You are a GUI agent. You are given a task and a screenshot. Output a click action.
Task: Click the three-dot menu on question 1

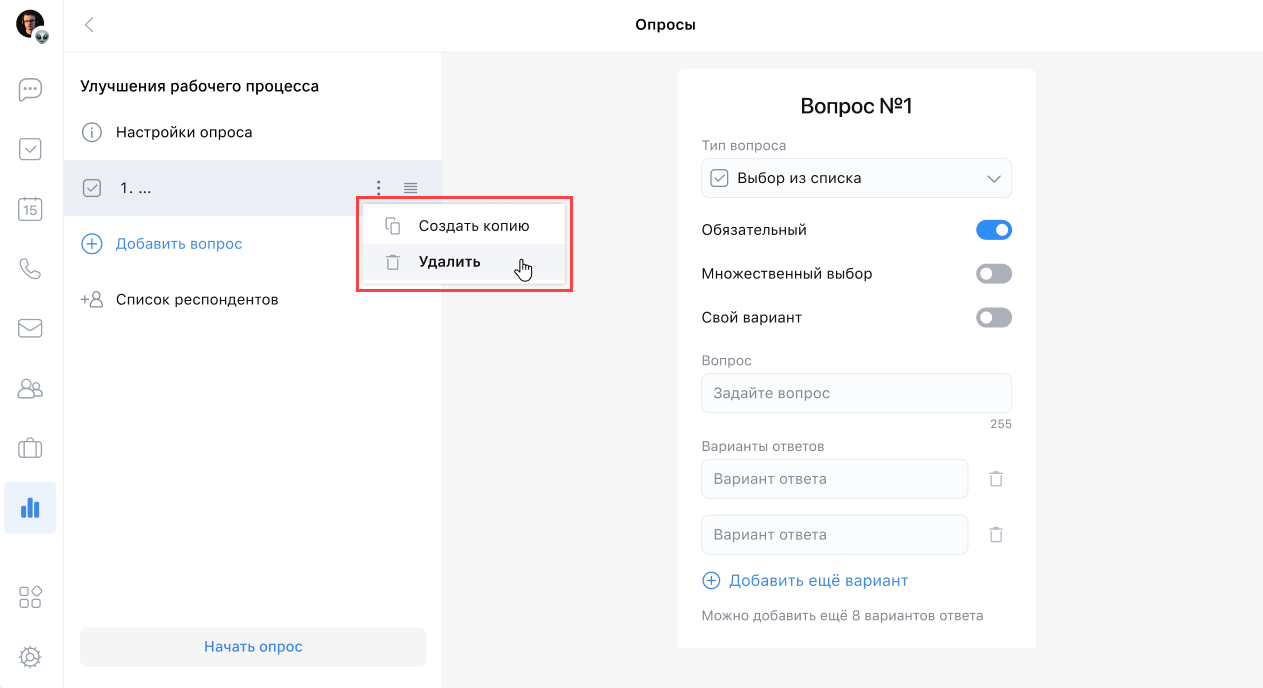(x=378, y=188)
